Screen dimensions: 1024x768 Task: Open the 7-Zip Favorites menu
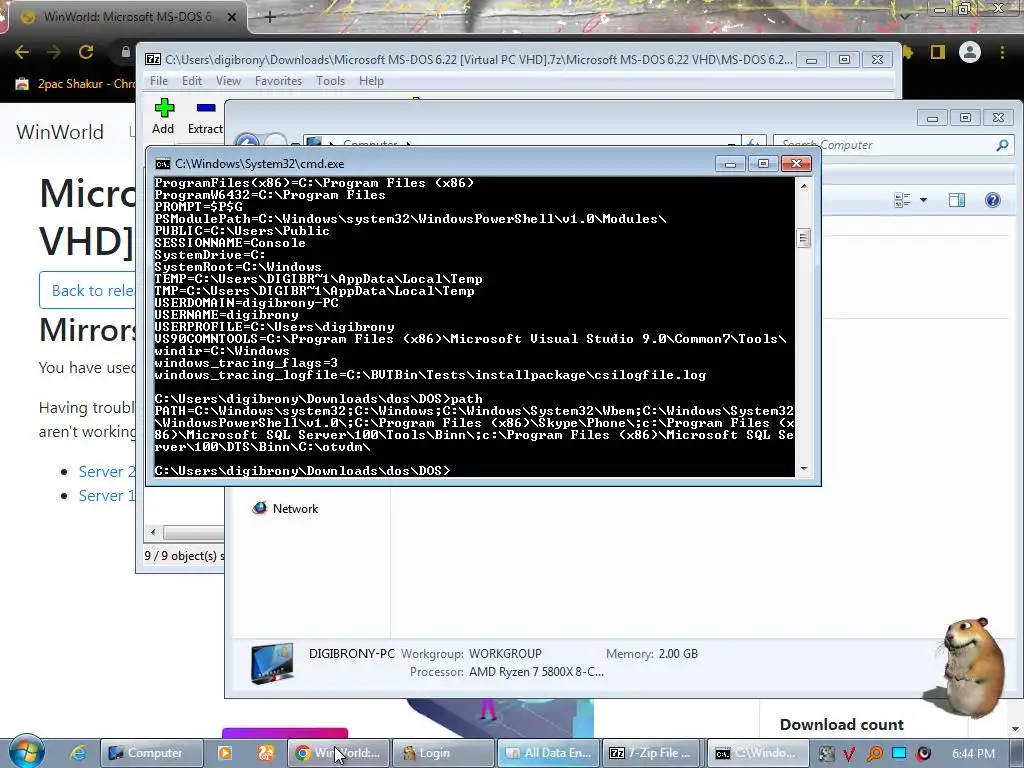point(278,81)
